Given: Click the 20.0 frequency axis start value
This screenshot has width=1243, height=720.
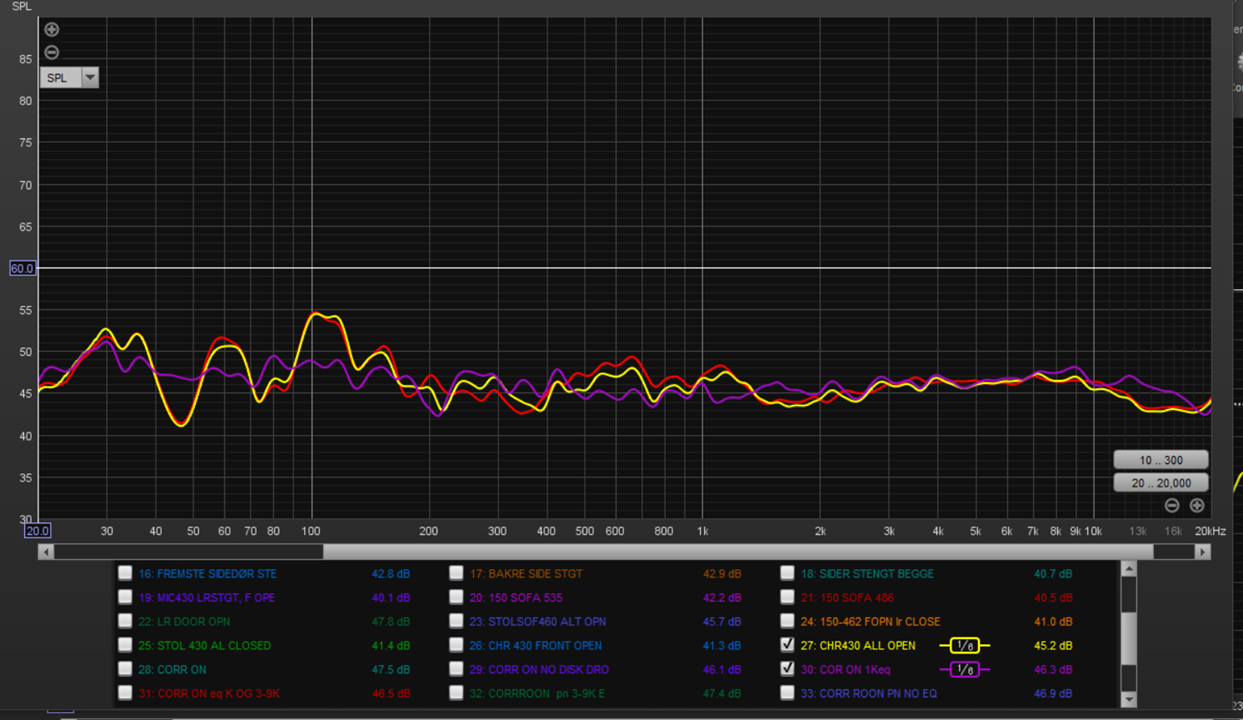Looking at the screenshot, I should point(38,531).
